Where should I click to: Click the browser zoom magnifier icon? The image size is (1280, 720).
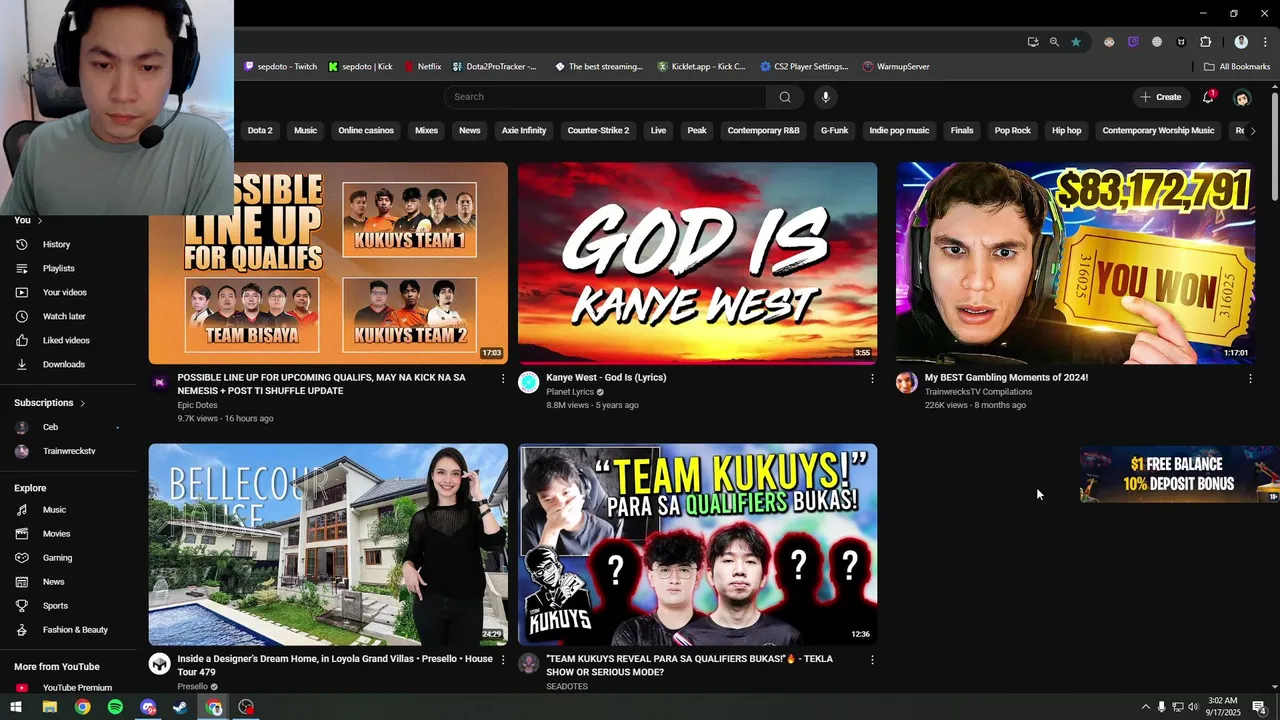point(1054,42)
